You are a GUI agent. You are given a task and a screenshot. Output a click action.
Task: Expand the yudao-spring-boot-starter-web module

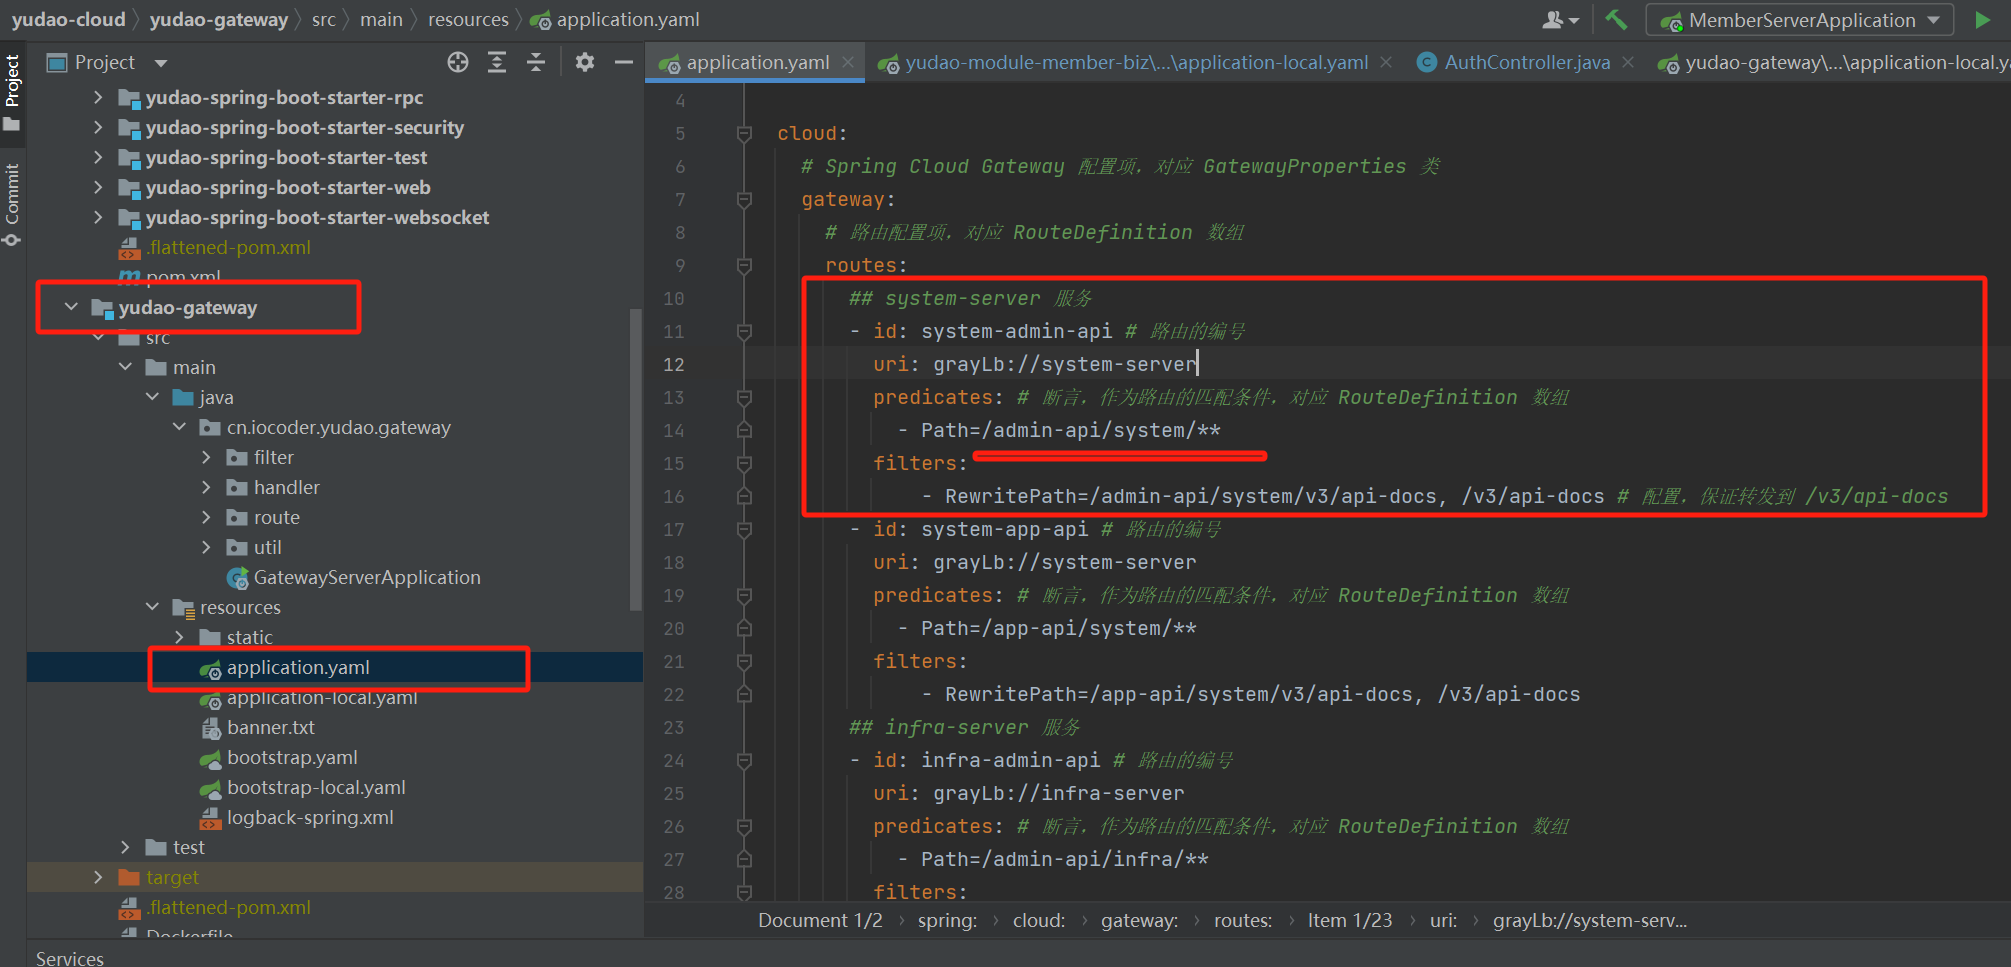[x=98, y=187]
